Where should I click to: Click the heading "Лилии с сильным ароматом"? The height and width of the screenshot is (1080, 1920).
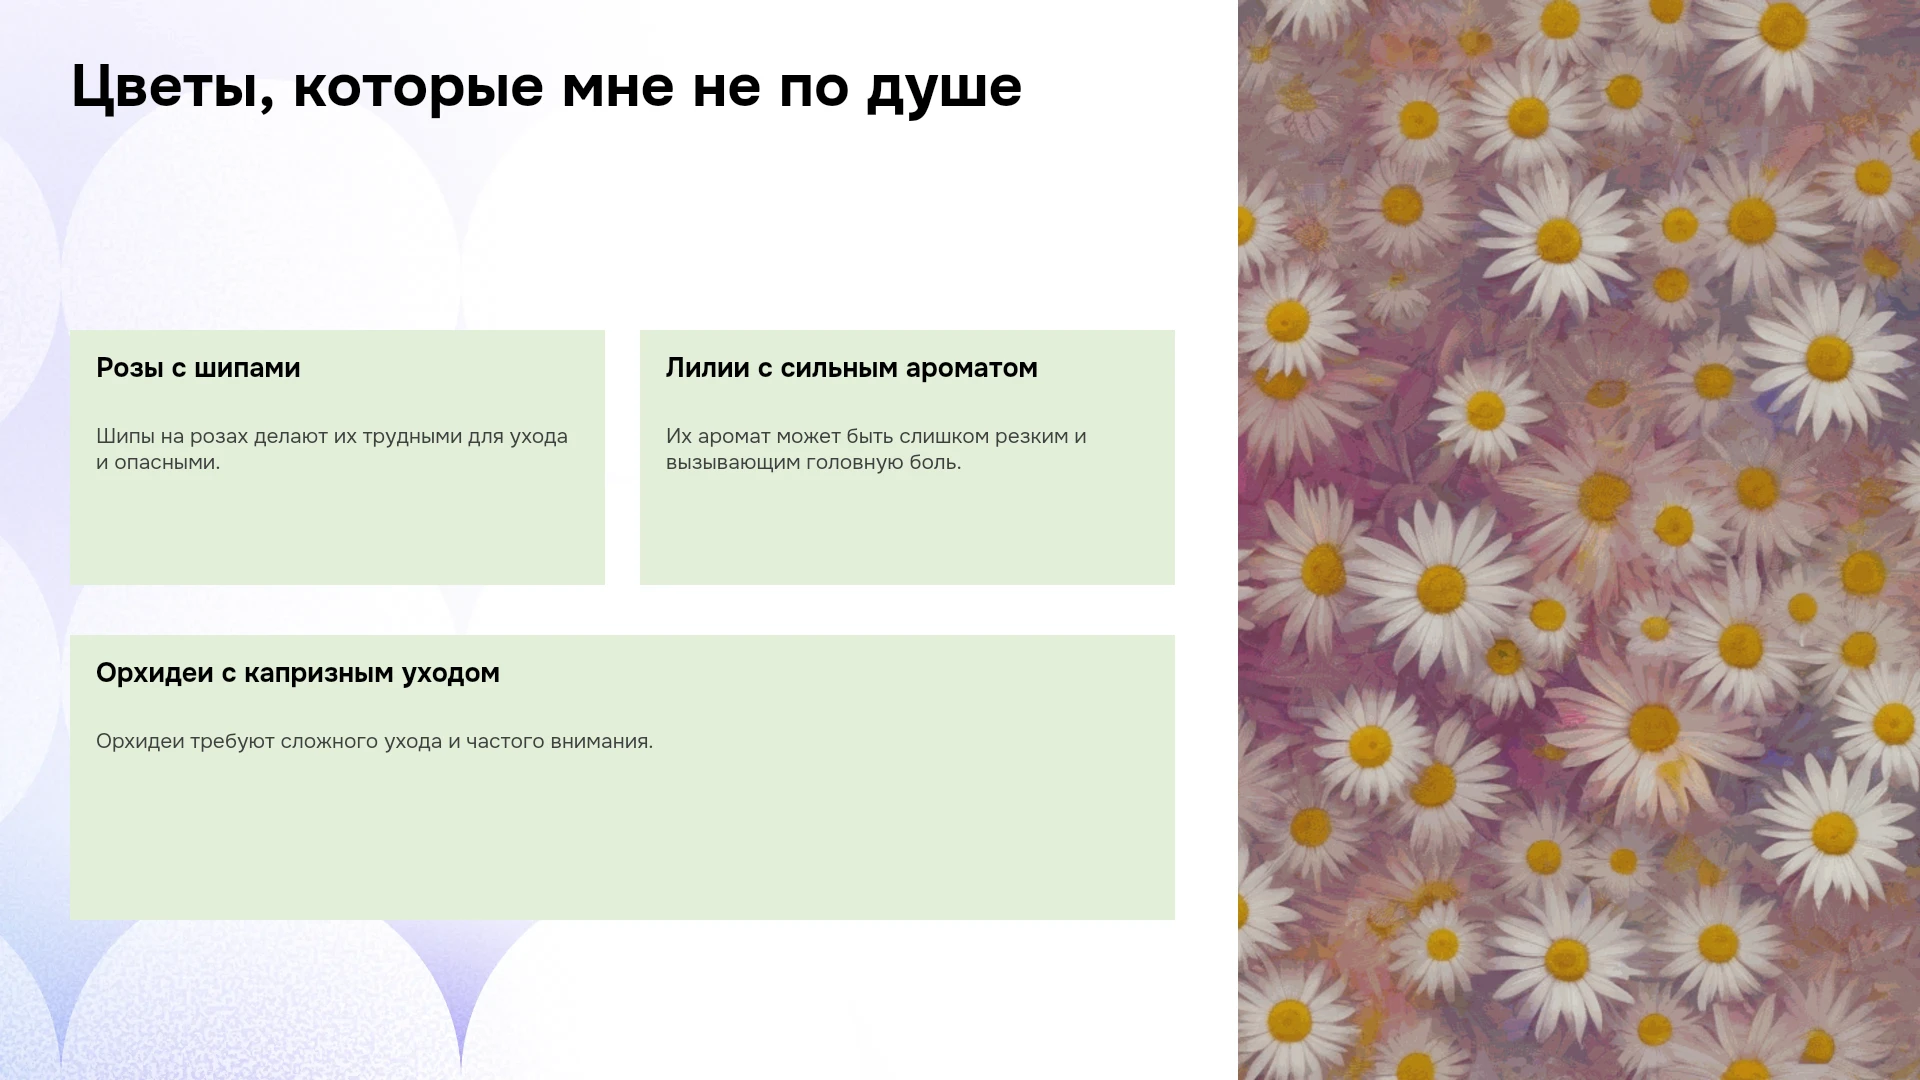[x=852, y=368]
